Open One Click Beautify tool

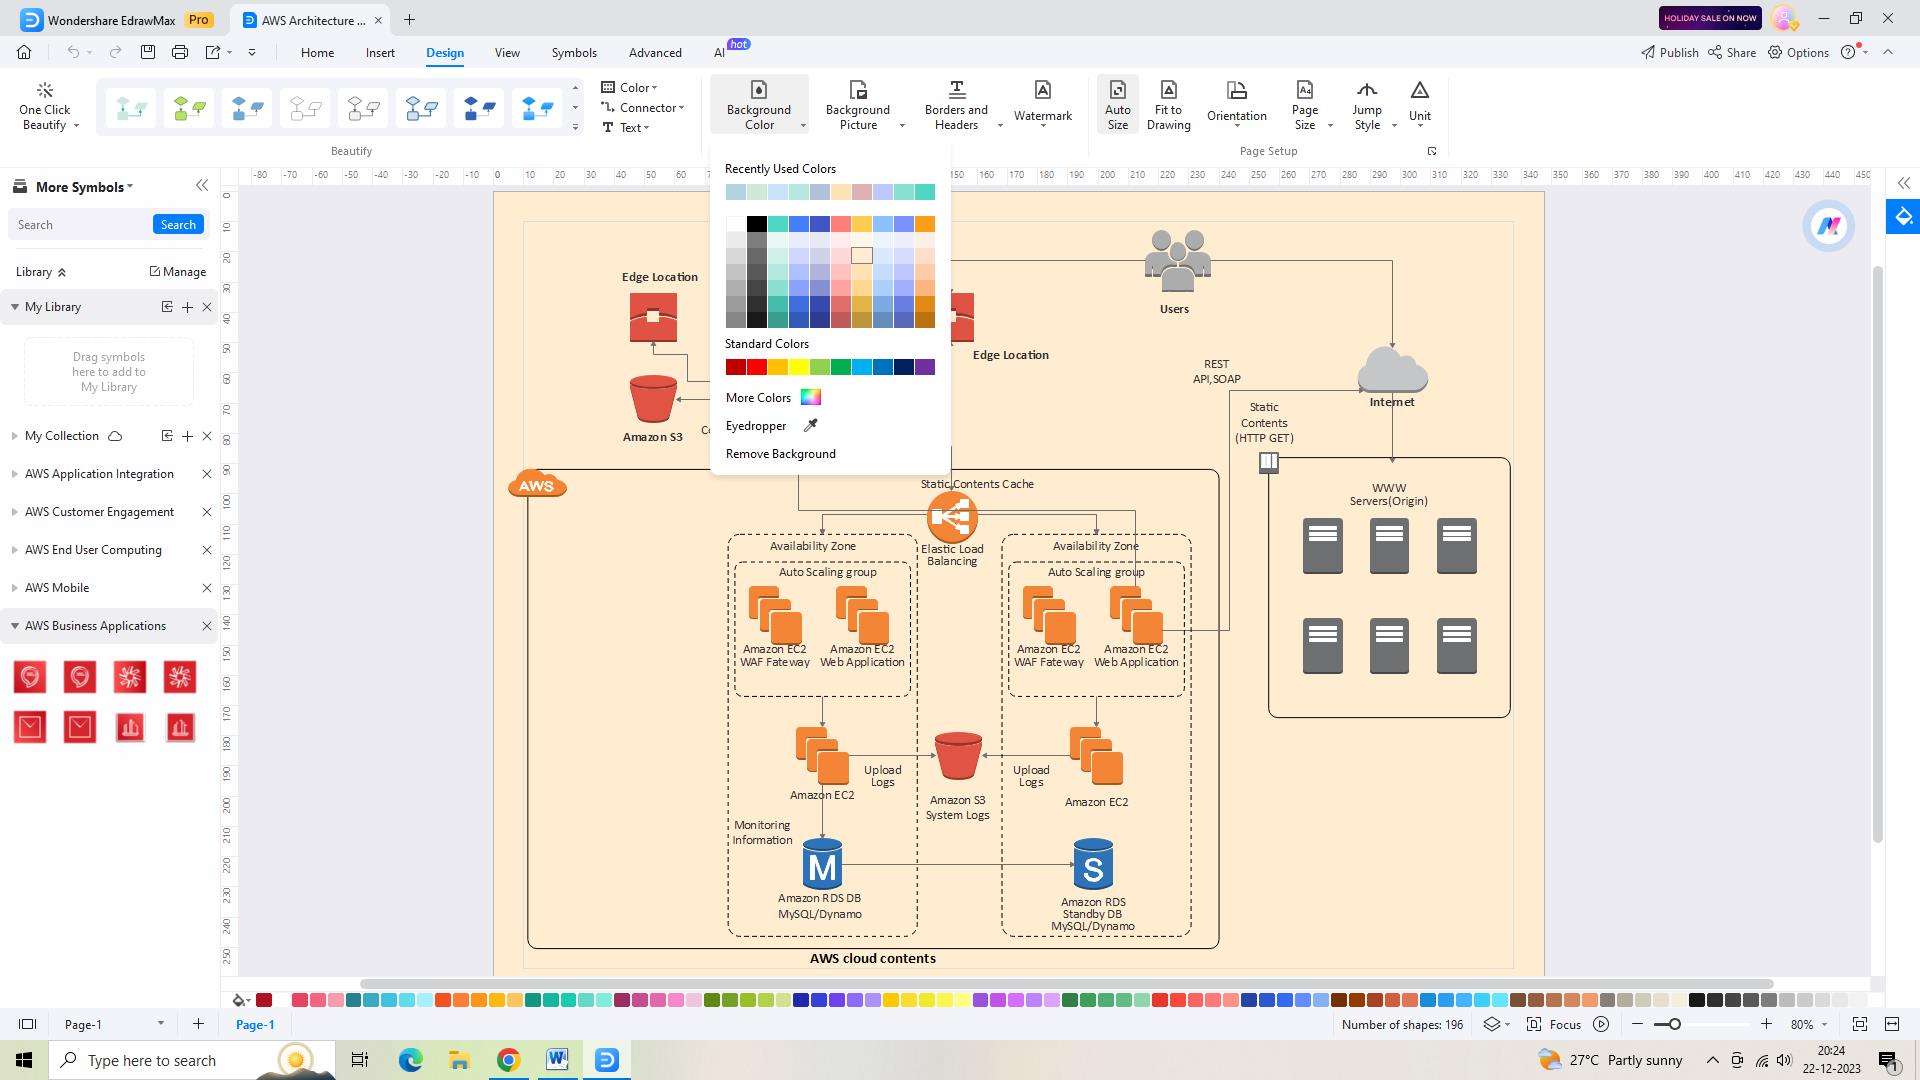[45, 106]
